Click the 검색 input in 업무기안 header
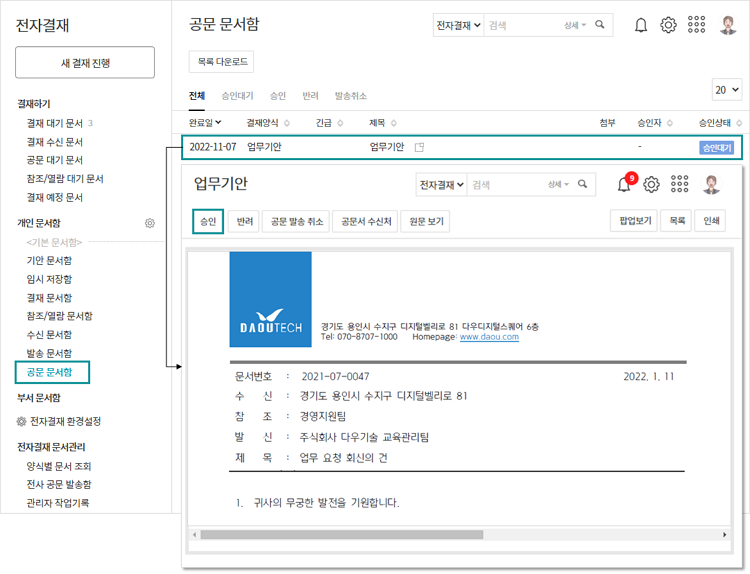Viewport: 750px width, 574px height. 505,184
